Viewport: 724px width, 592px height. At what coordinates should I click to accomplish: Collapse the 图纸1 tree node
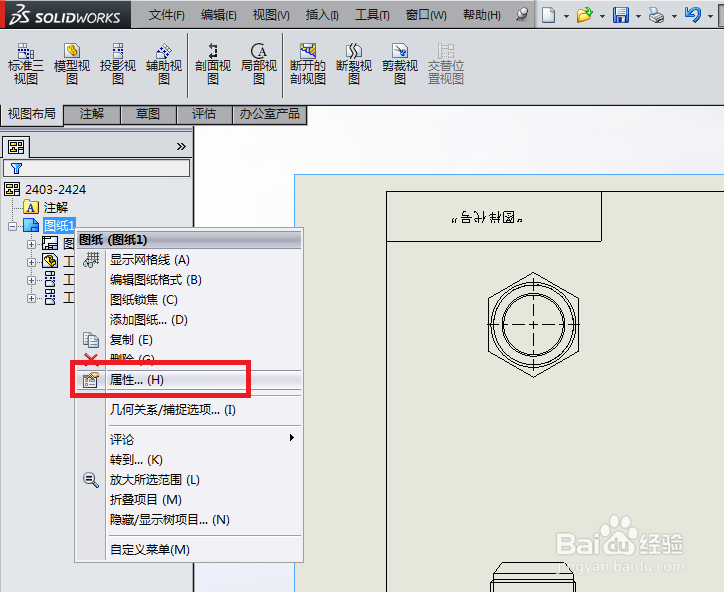(x=12, y=226)
